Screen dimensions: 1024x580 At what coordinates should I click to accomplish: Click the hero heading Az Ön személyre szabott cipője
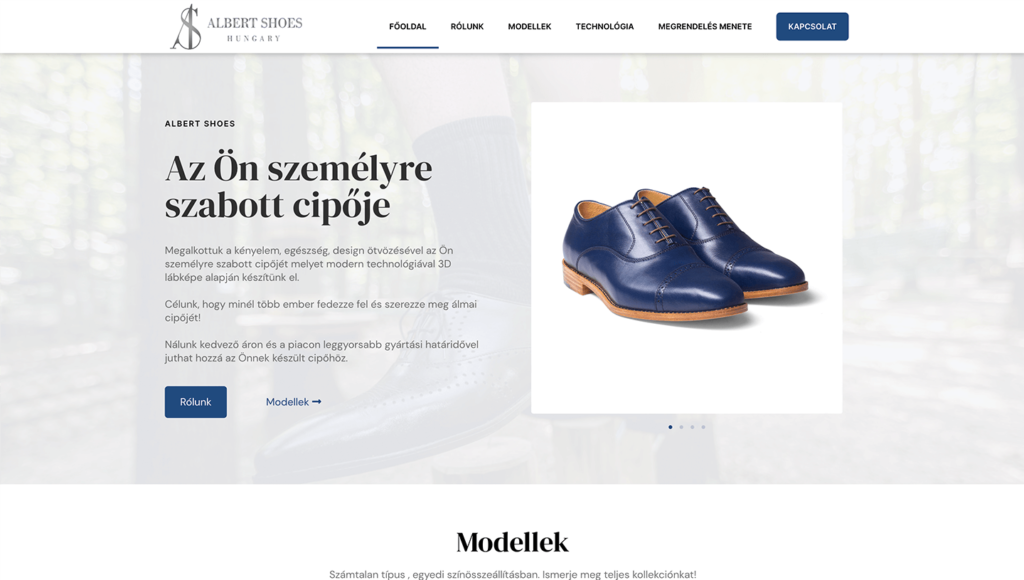pyautogui.click(x=298, y=186)
